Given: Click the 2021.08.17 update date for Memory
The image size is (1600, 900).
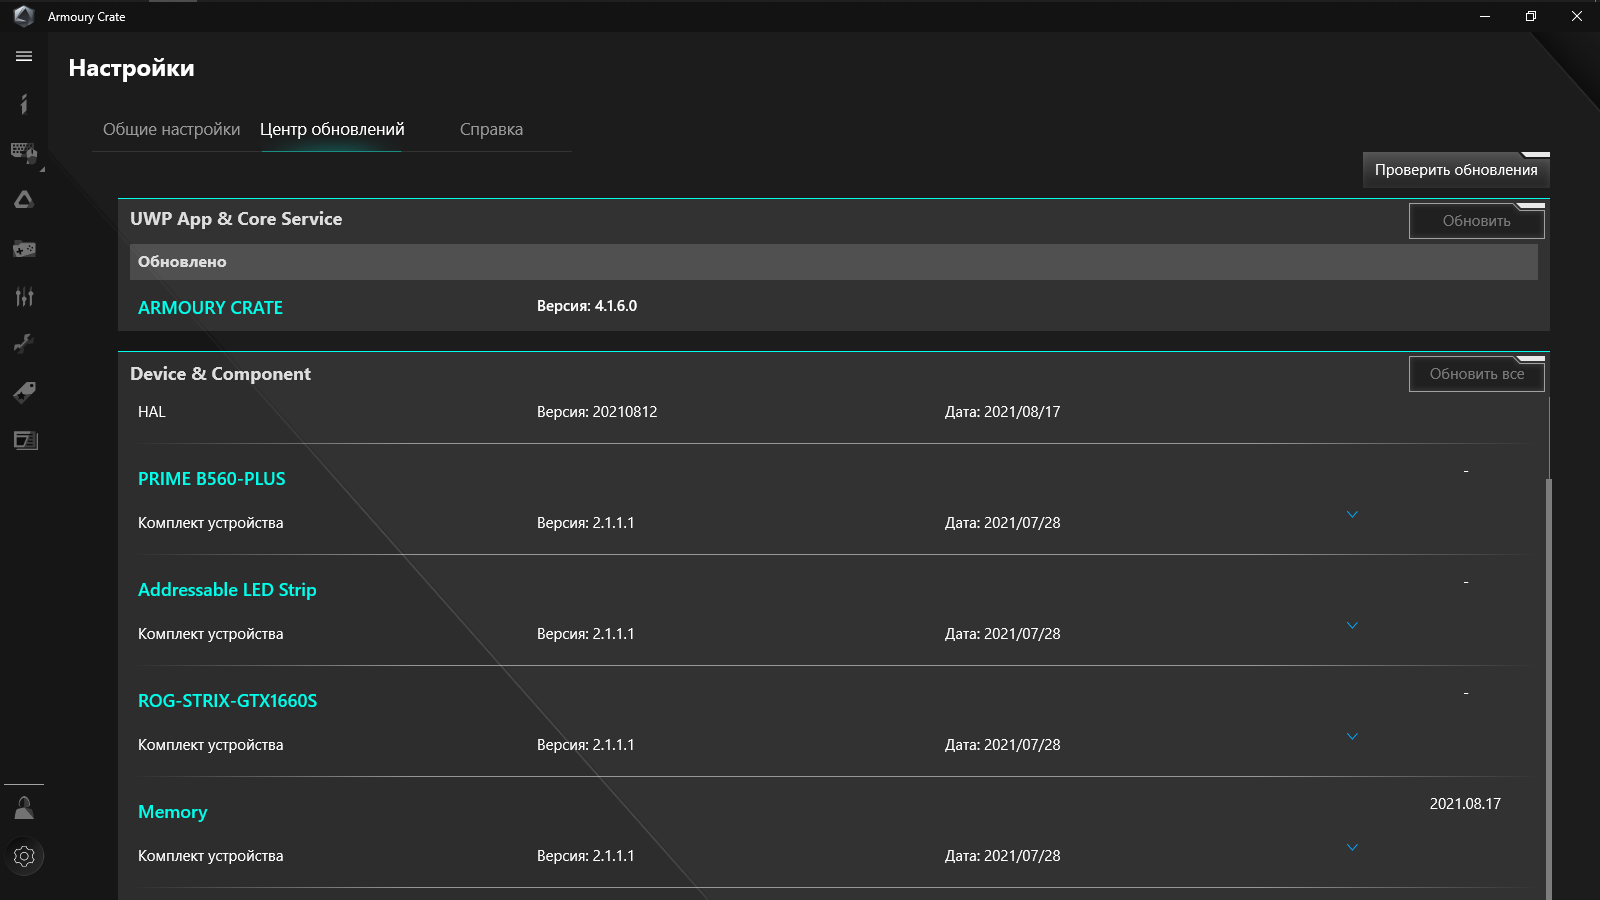Looking at the screenshot, I should pyautogui.click(x=1465, y=804).
